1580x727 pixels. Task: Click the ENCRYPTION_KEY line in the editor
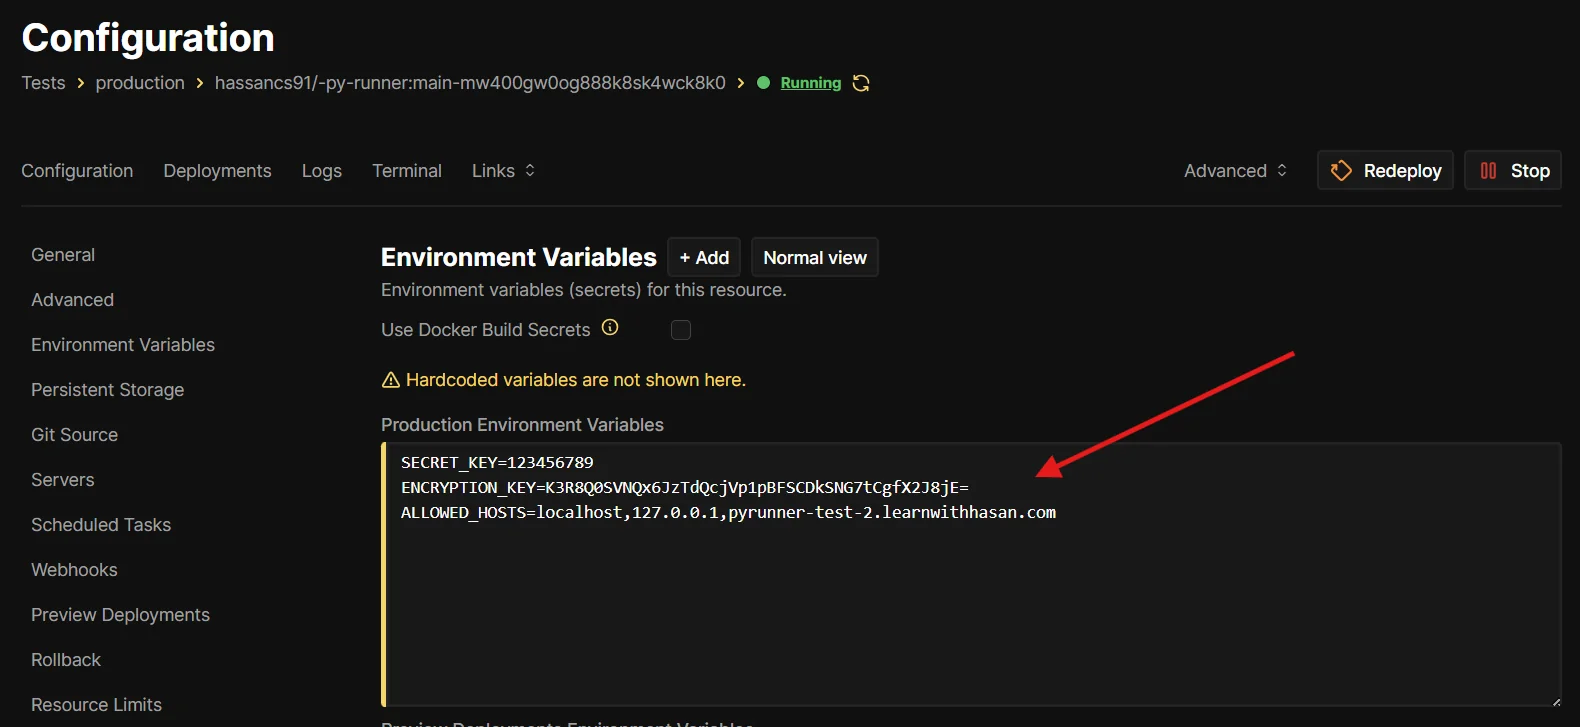click(x=685, y=487)
